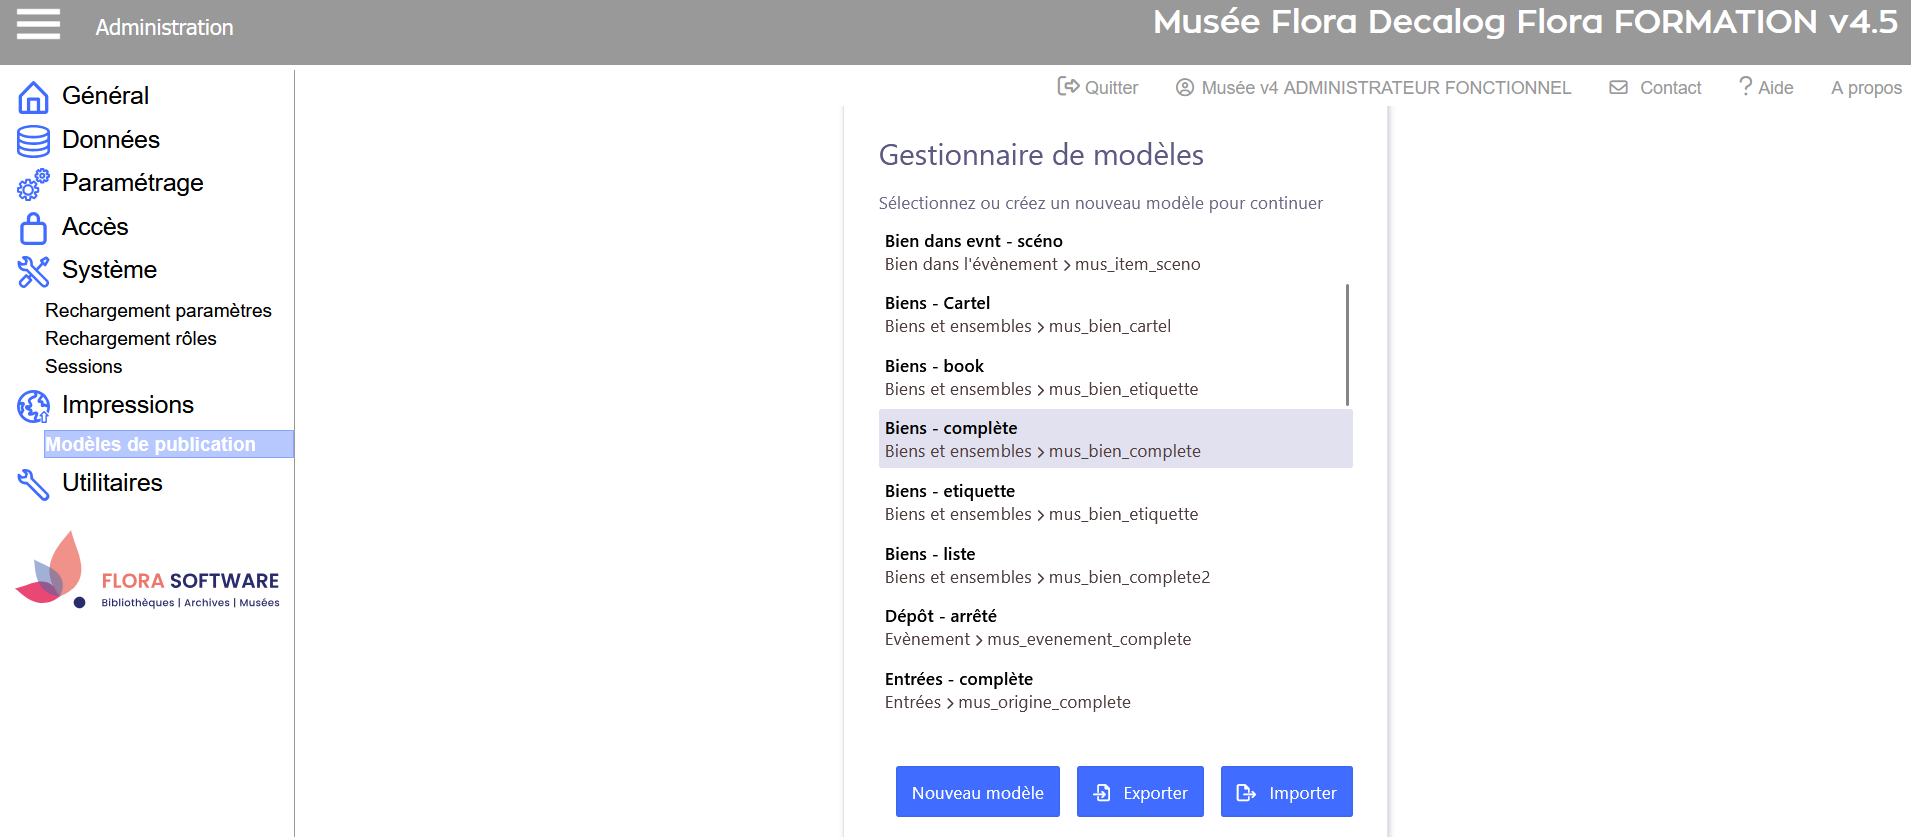1911x837 pixels.
Task: Click the Importer button
Action: (x=1286, y=792)
